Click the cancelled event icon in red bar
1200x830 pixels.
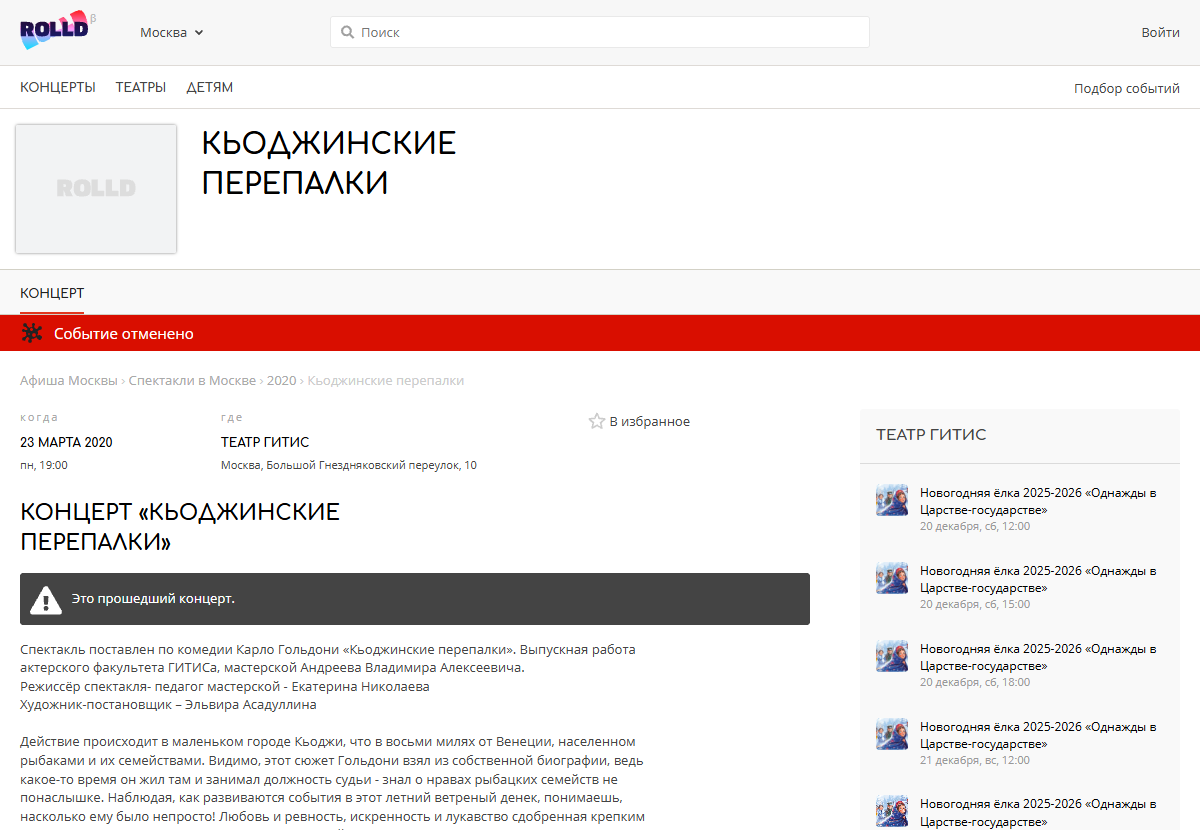32,333
